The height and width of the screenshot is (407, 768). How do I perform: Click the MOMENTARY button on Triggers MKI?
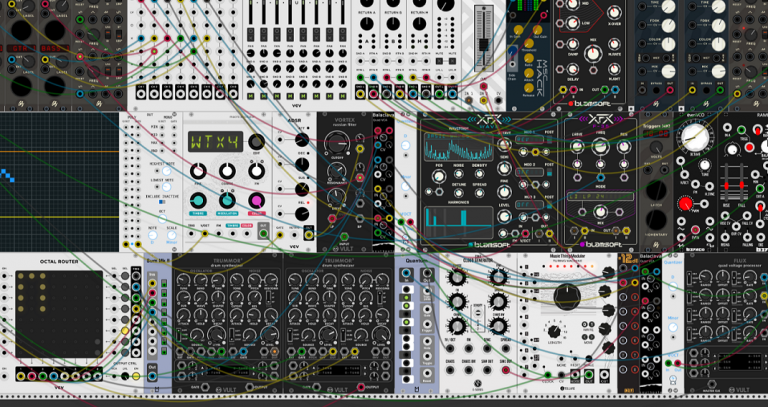[656, 220]
